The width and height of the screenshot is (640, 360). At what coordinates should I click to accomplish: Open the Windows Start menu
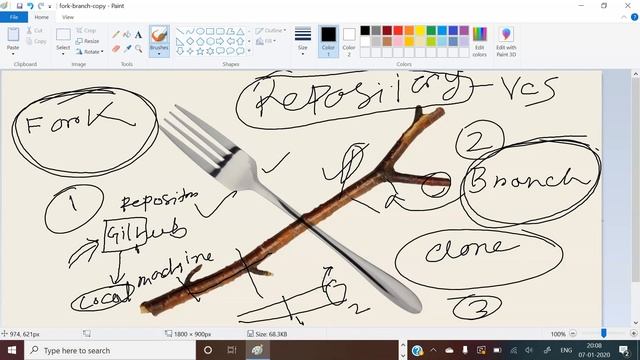click(12, 350)
